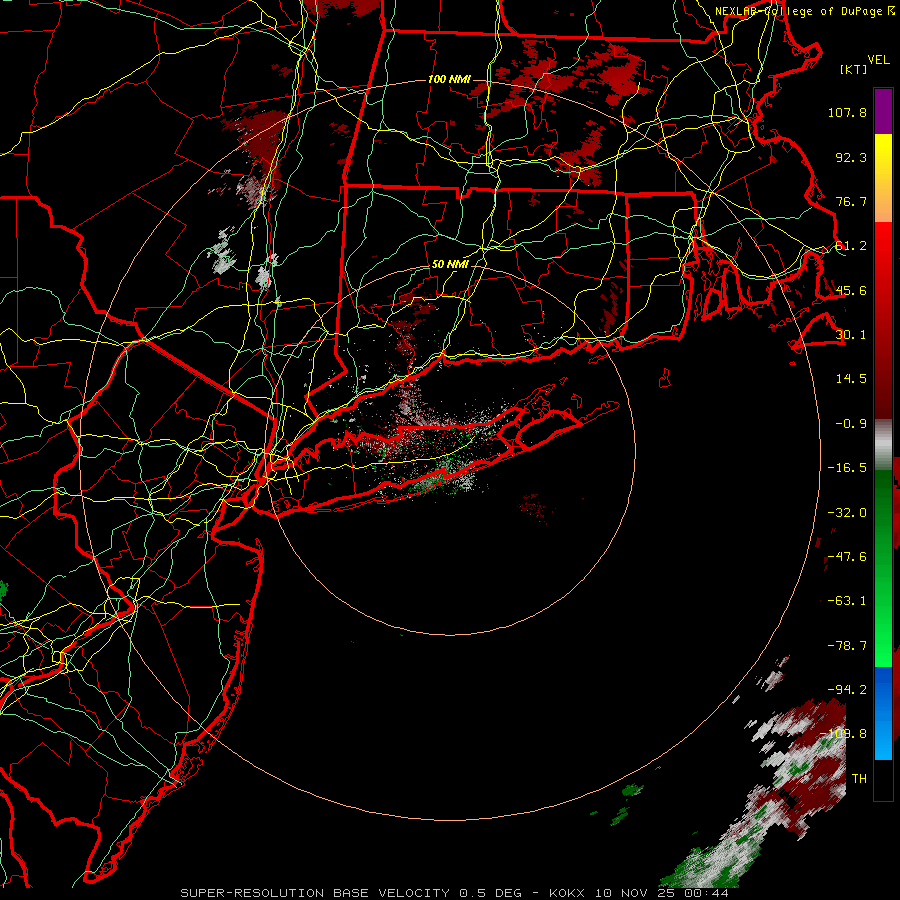Viewport: 900px width, 900px height.
Task: Select the -32.0 velocity scale value
Action: point(847,513)
